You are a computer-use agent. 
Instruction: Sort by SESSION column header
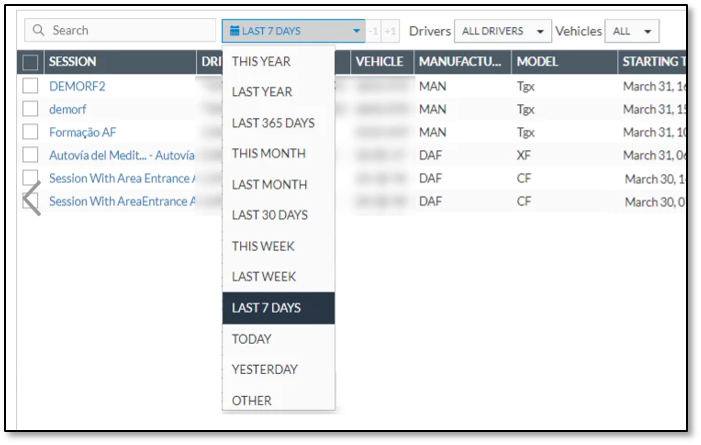point(120,62)
